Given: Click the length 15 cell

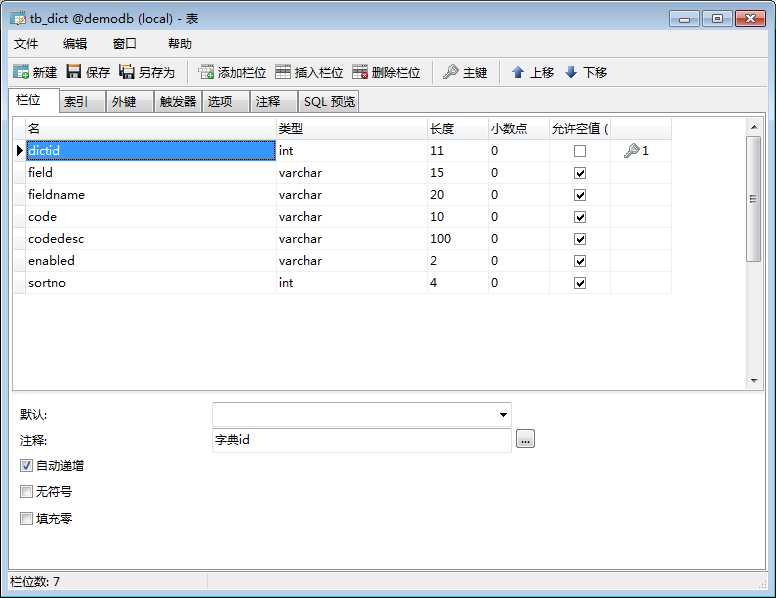Looking at the screenshot, I should [x=458, y=173].
